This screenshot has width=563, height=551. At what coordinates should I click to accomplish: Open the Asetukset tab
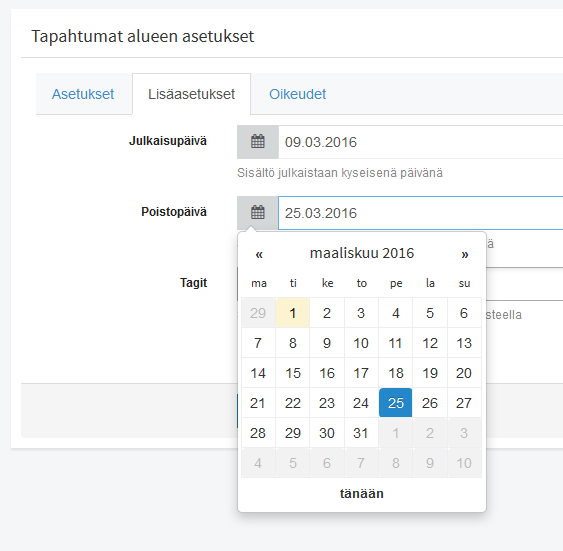tap(83, 94)
